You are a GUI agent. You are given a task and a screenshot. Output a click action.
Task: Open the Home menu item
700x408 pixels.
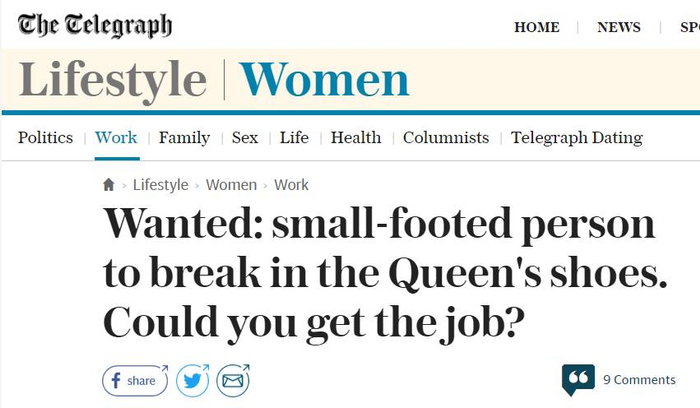[x=537, y=27]
